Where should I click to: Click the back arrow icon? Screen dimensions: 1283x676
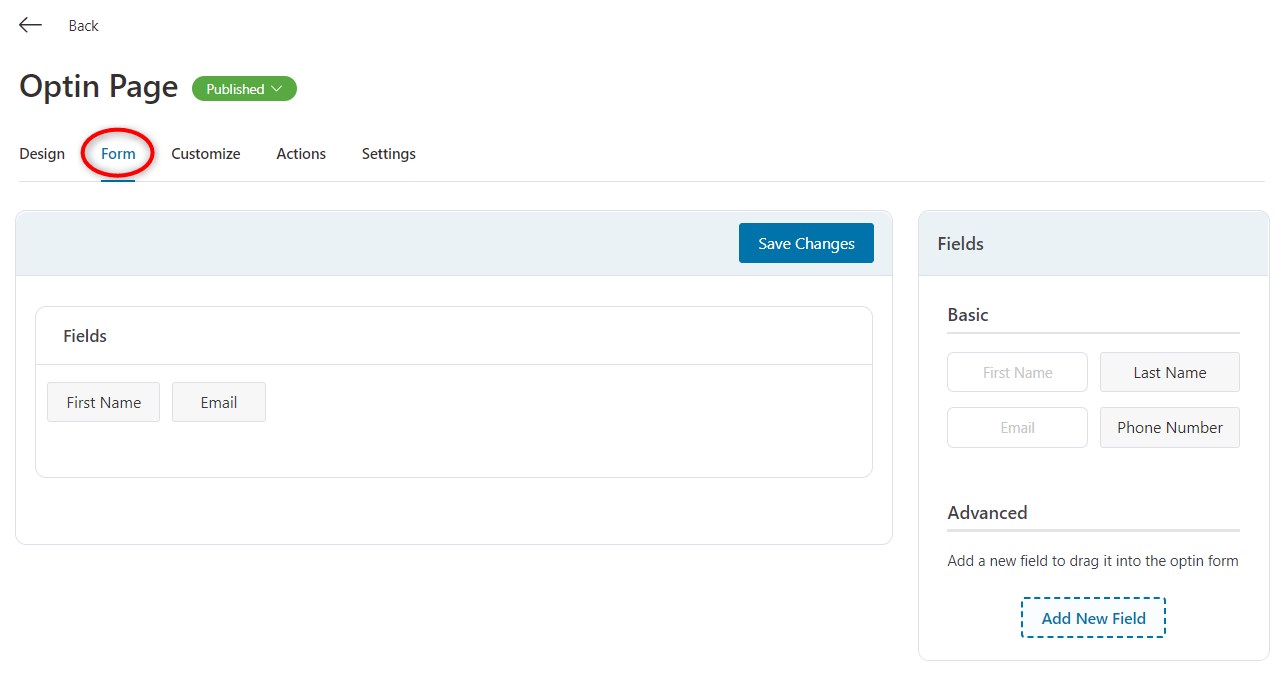click(29, 24)
